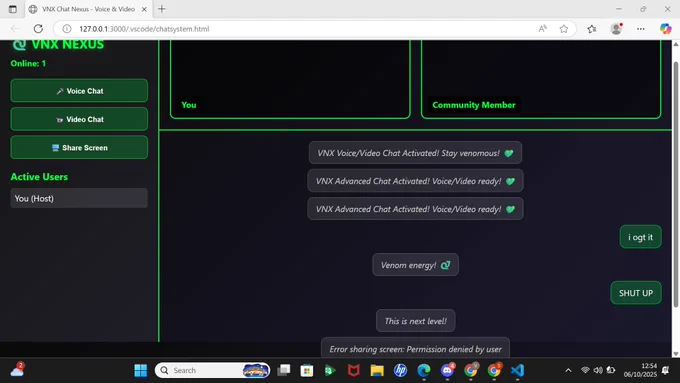Open the notifications bell icon

tap(666, 370)
